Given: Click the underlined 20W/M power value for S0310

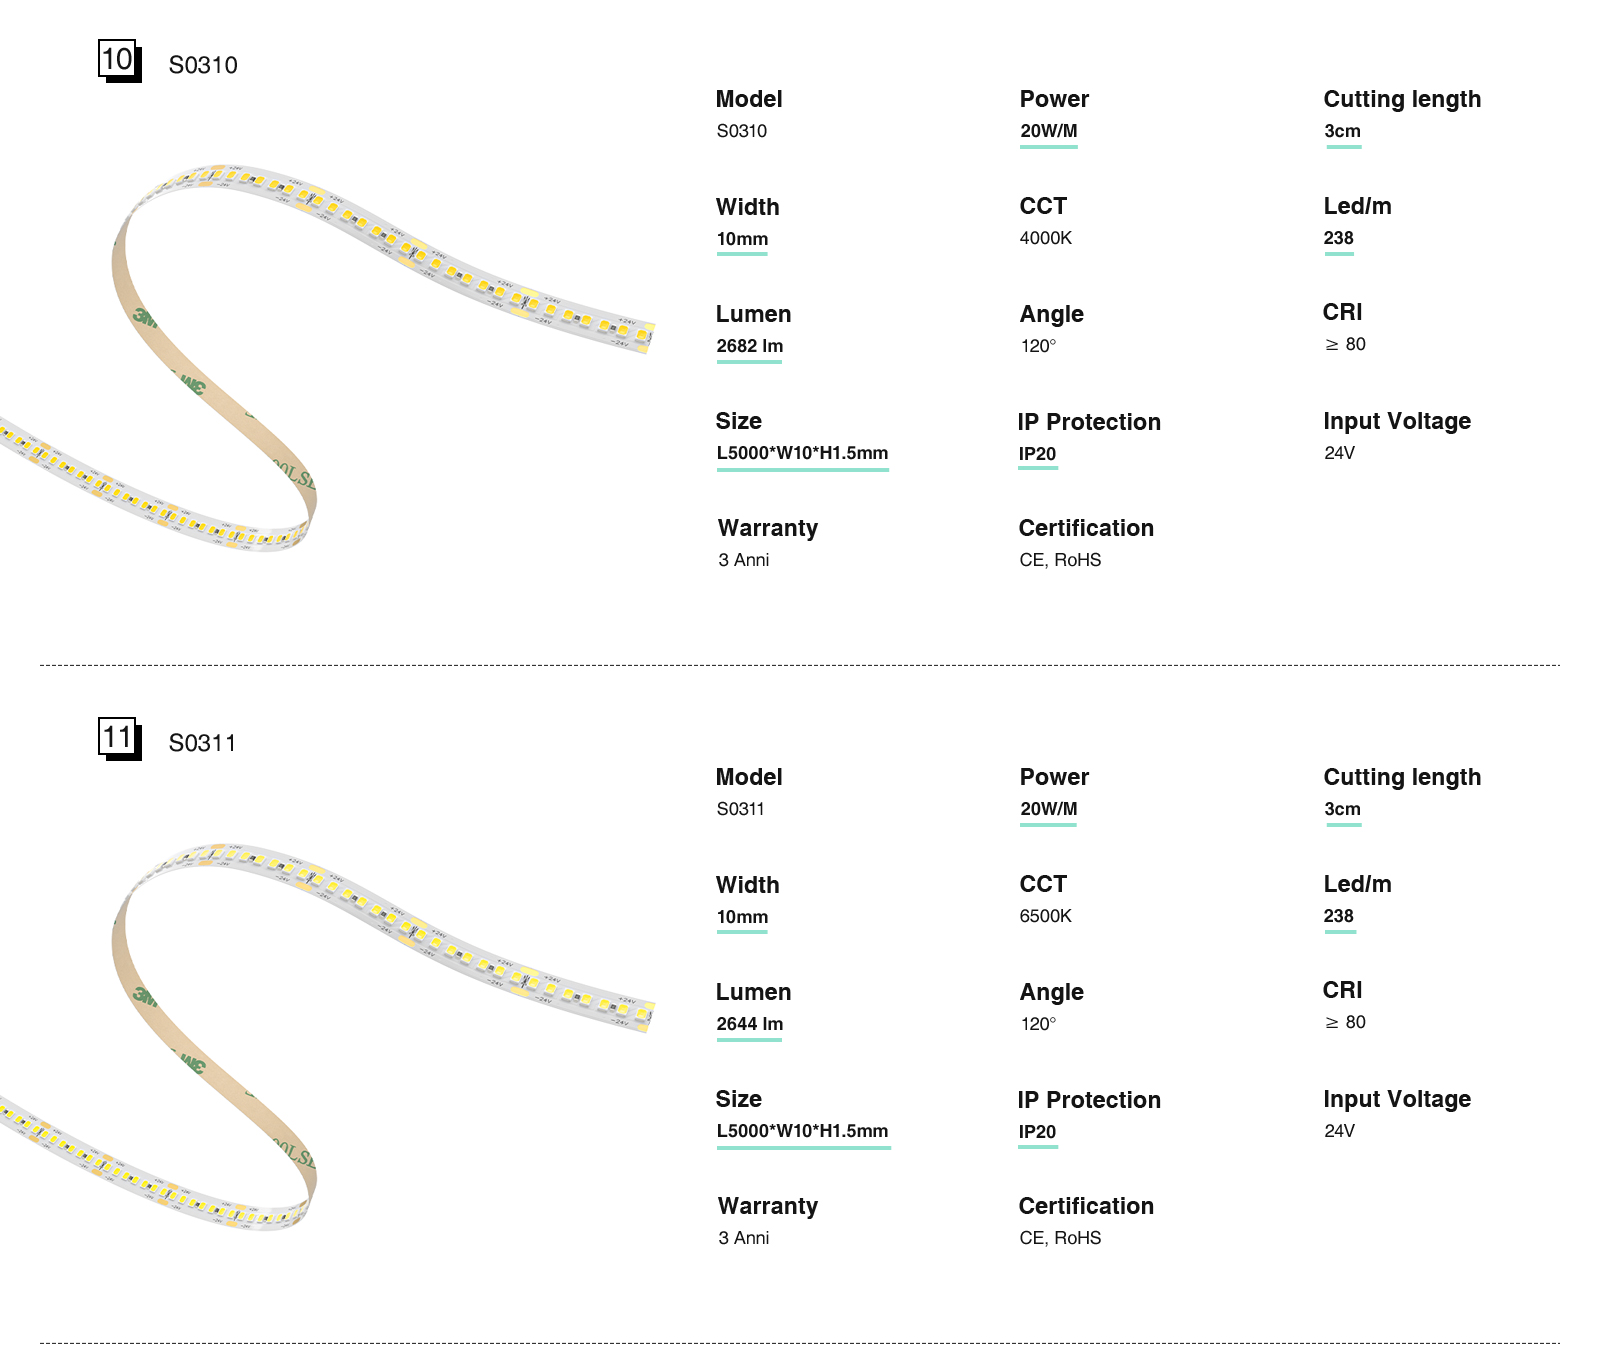Looking at the screenshot, I should tap(1048, 131).
